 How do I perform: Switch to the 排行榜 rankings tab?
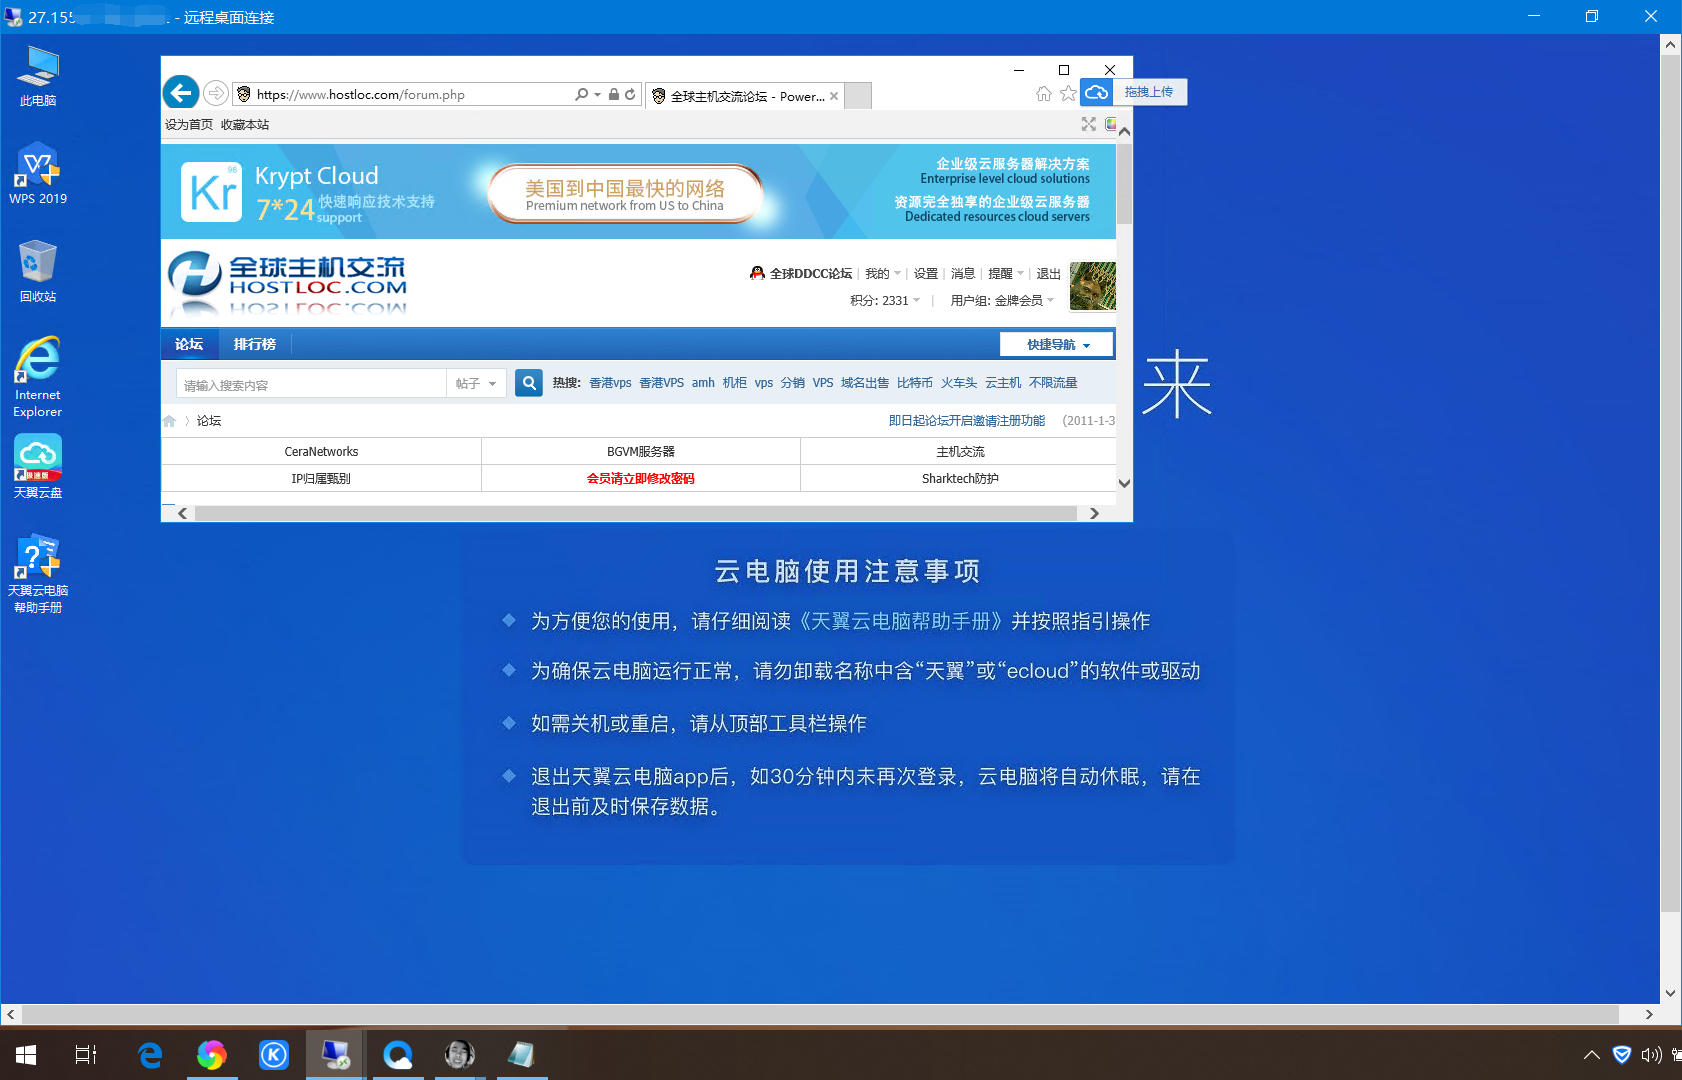(x=254, y=343)
